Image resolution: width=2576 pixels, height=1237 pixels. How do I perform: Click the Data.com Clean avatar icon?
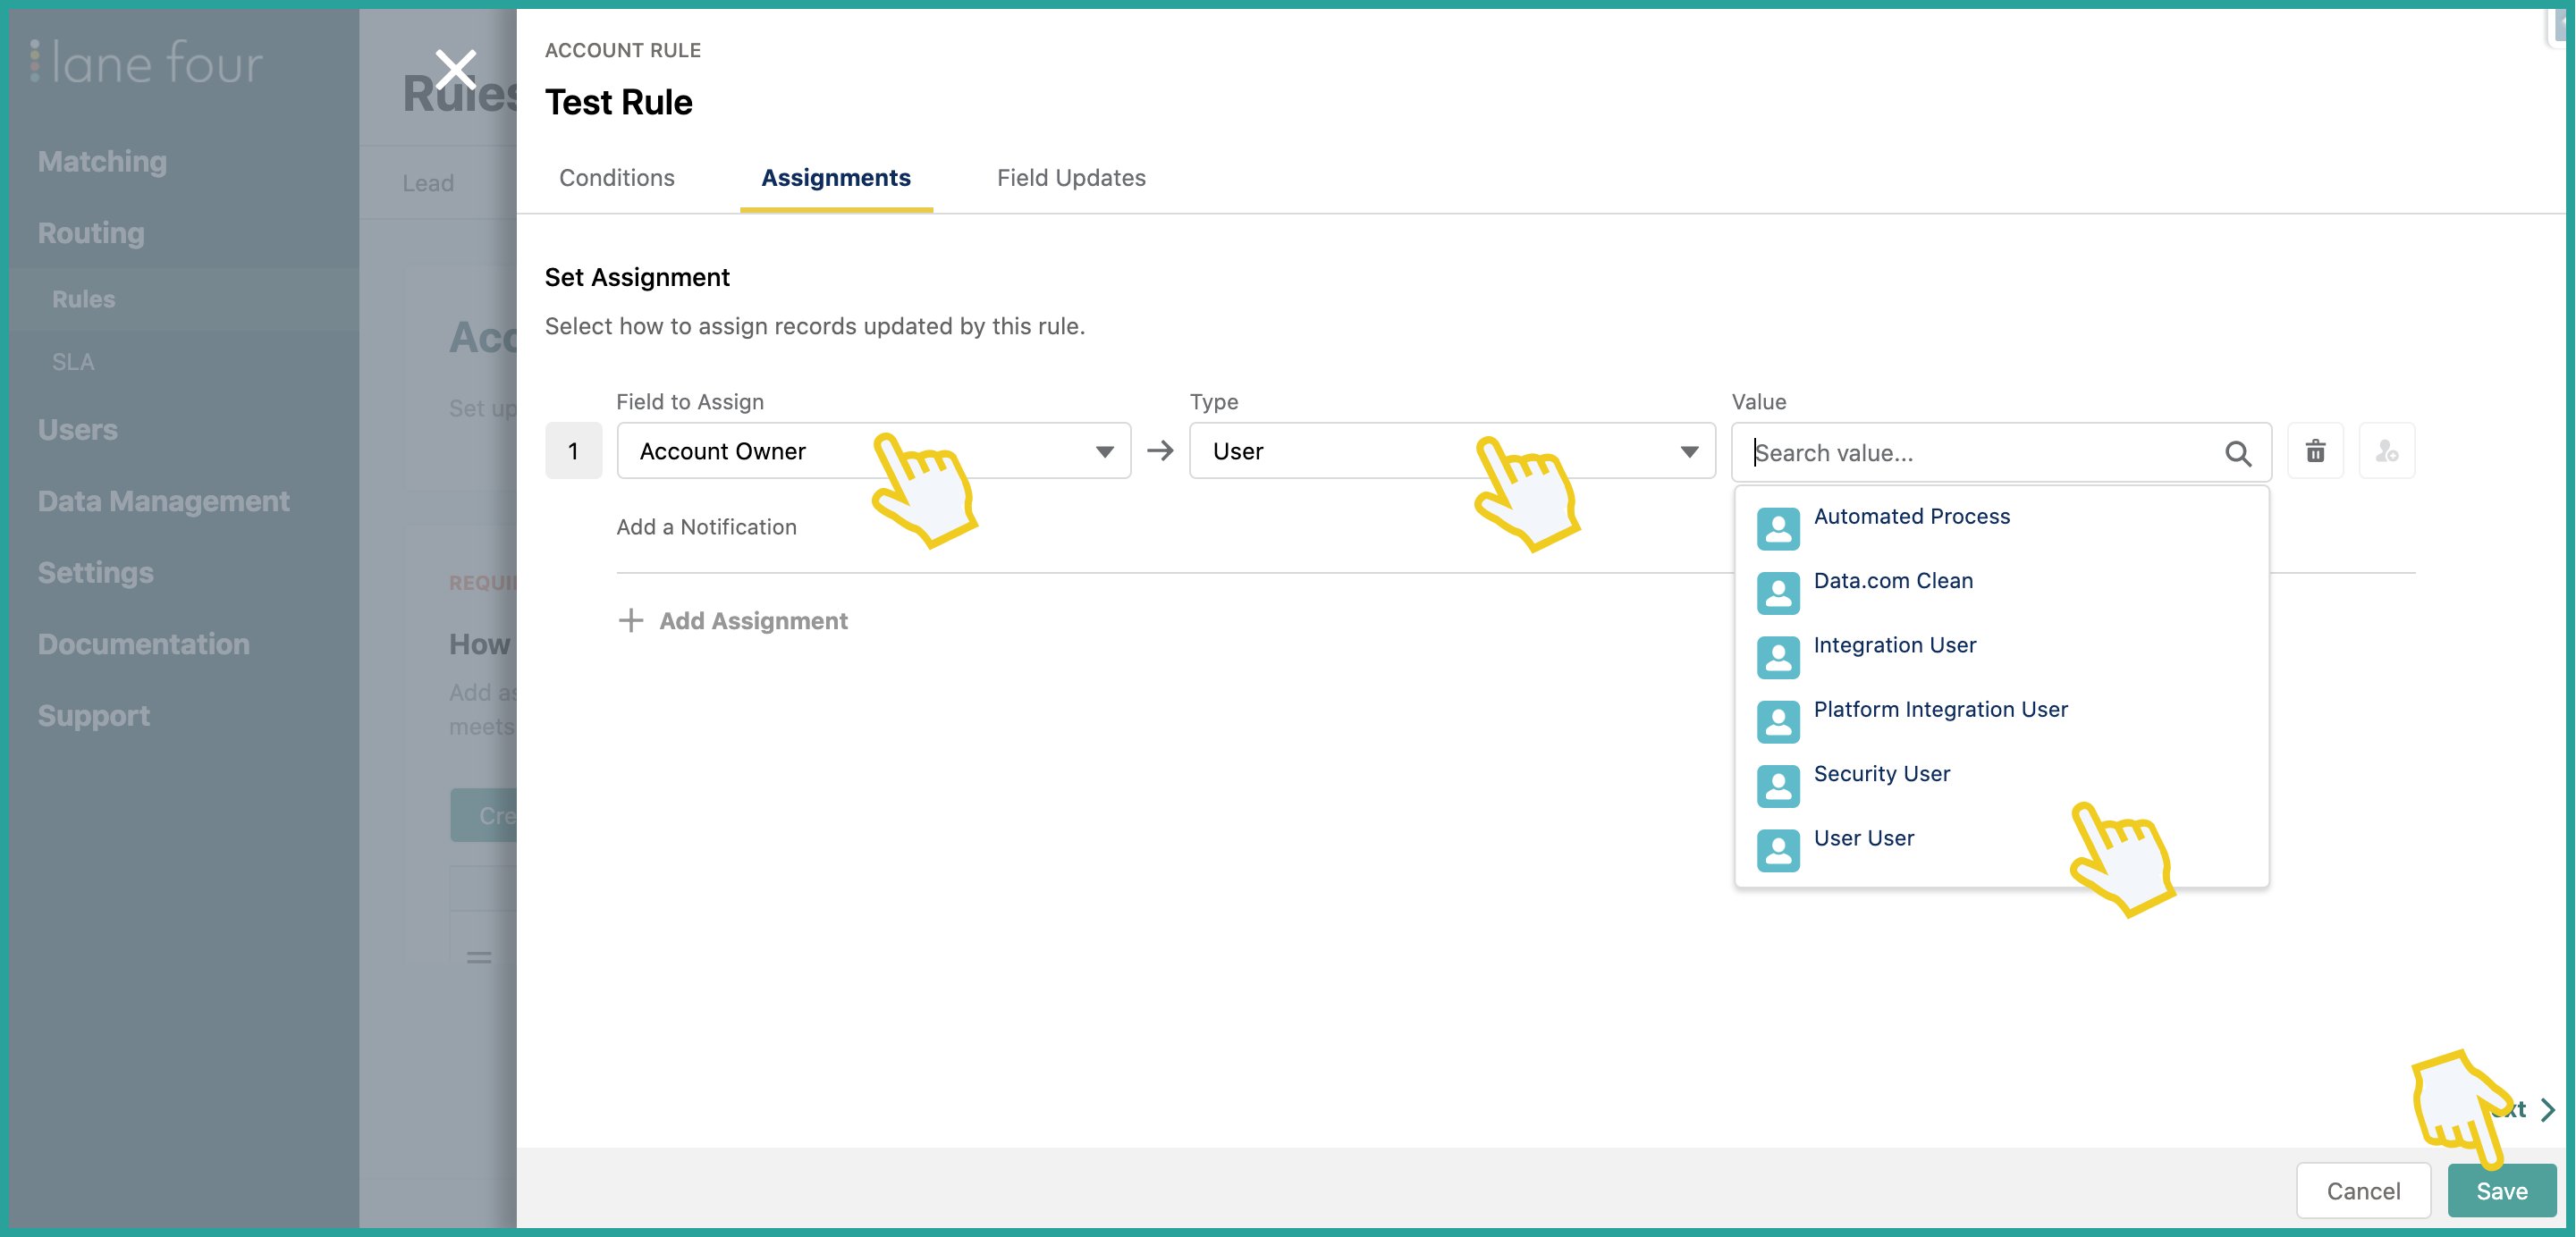(x=1777, y=592)
